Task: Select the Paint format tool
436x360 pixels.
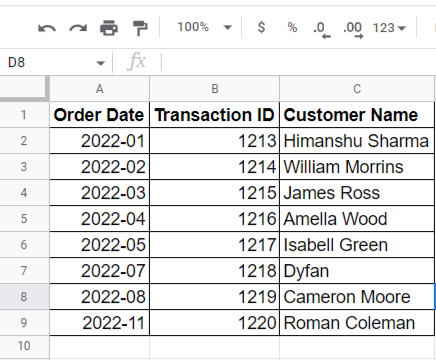Action: [x=140, y=28]
